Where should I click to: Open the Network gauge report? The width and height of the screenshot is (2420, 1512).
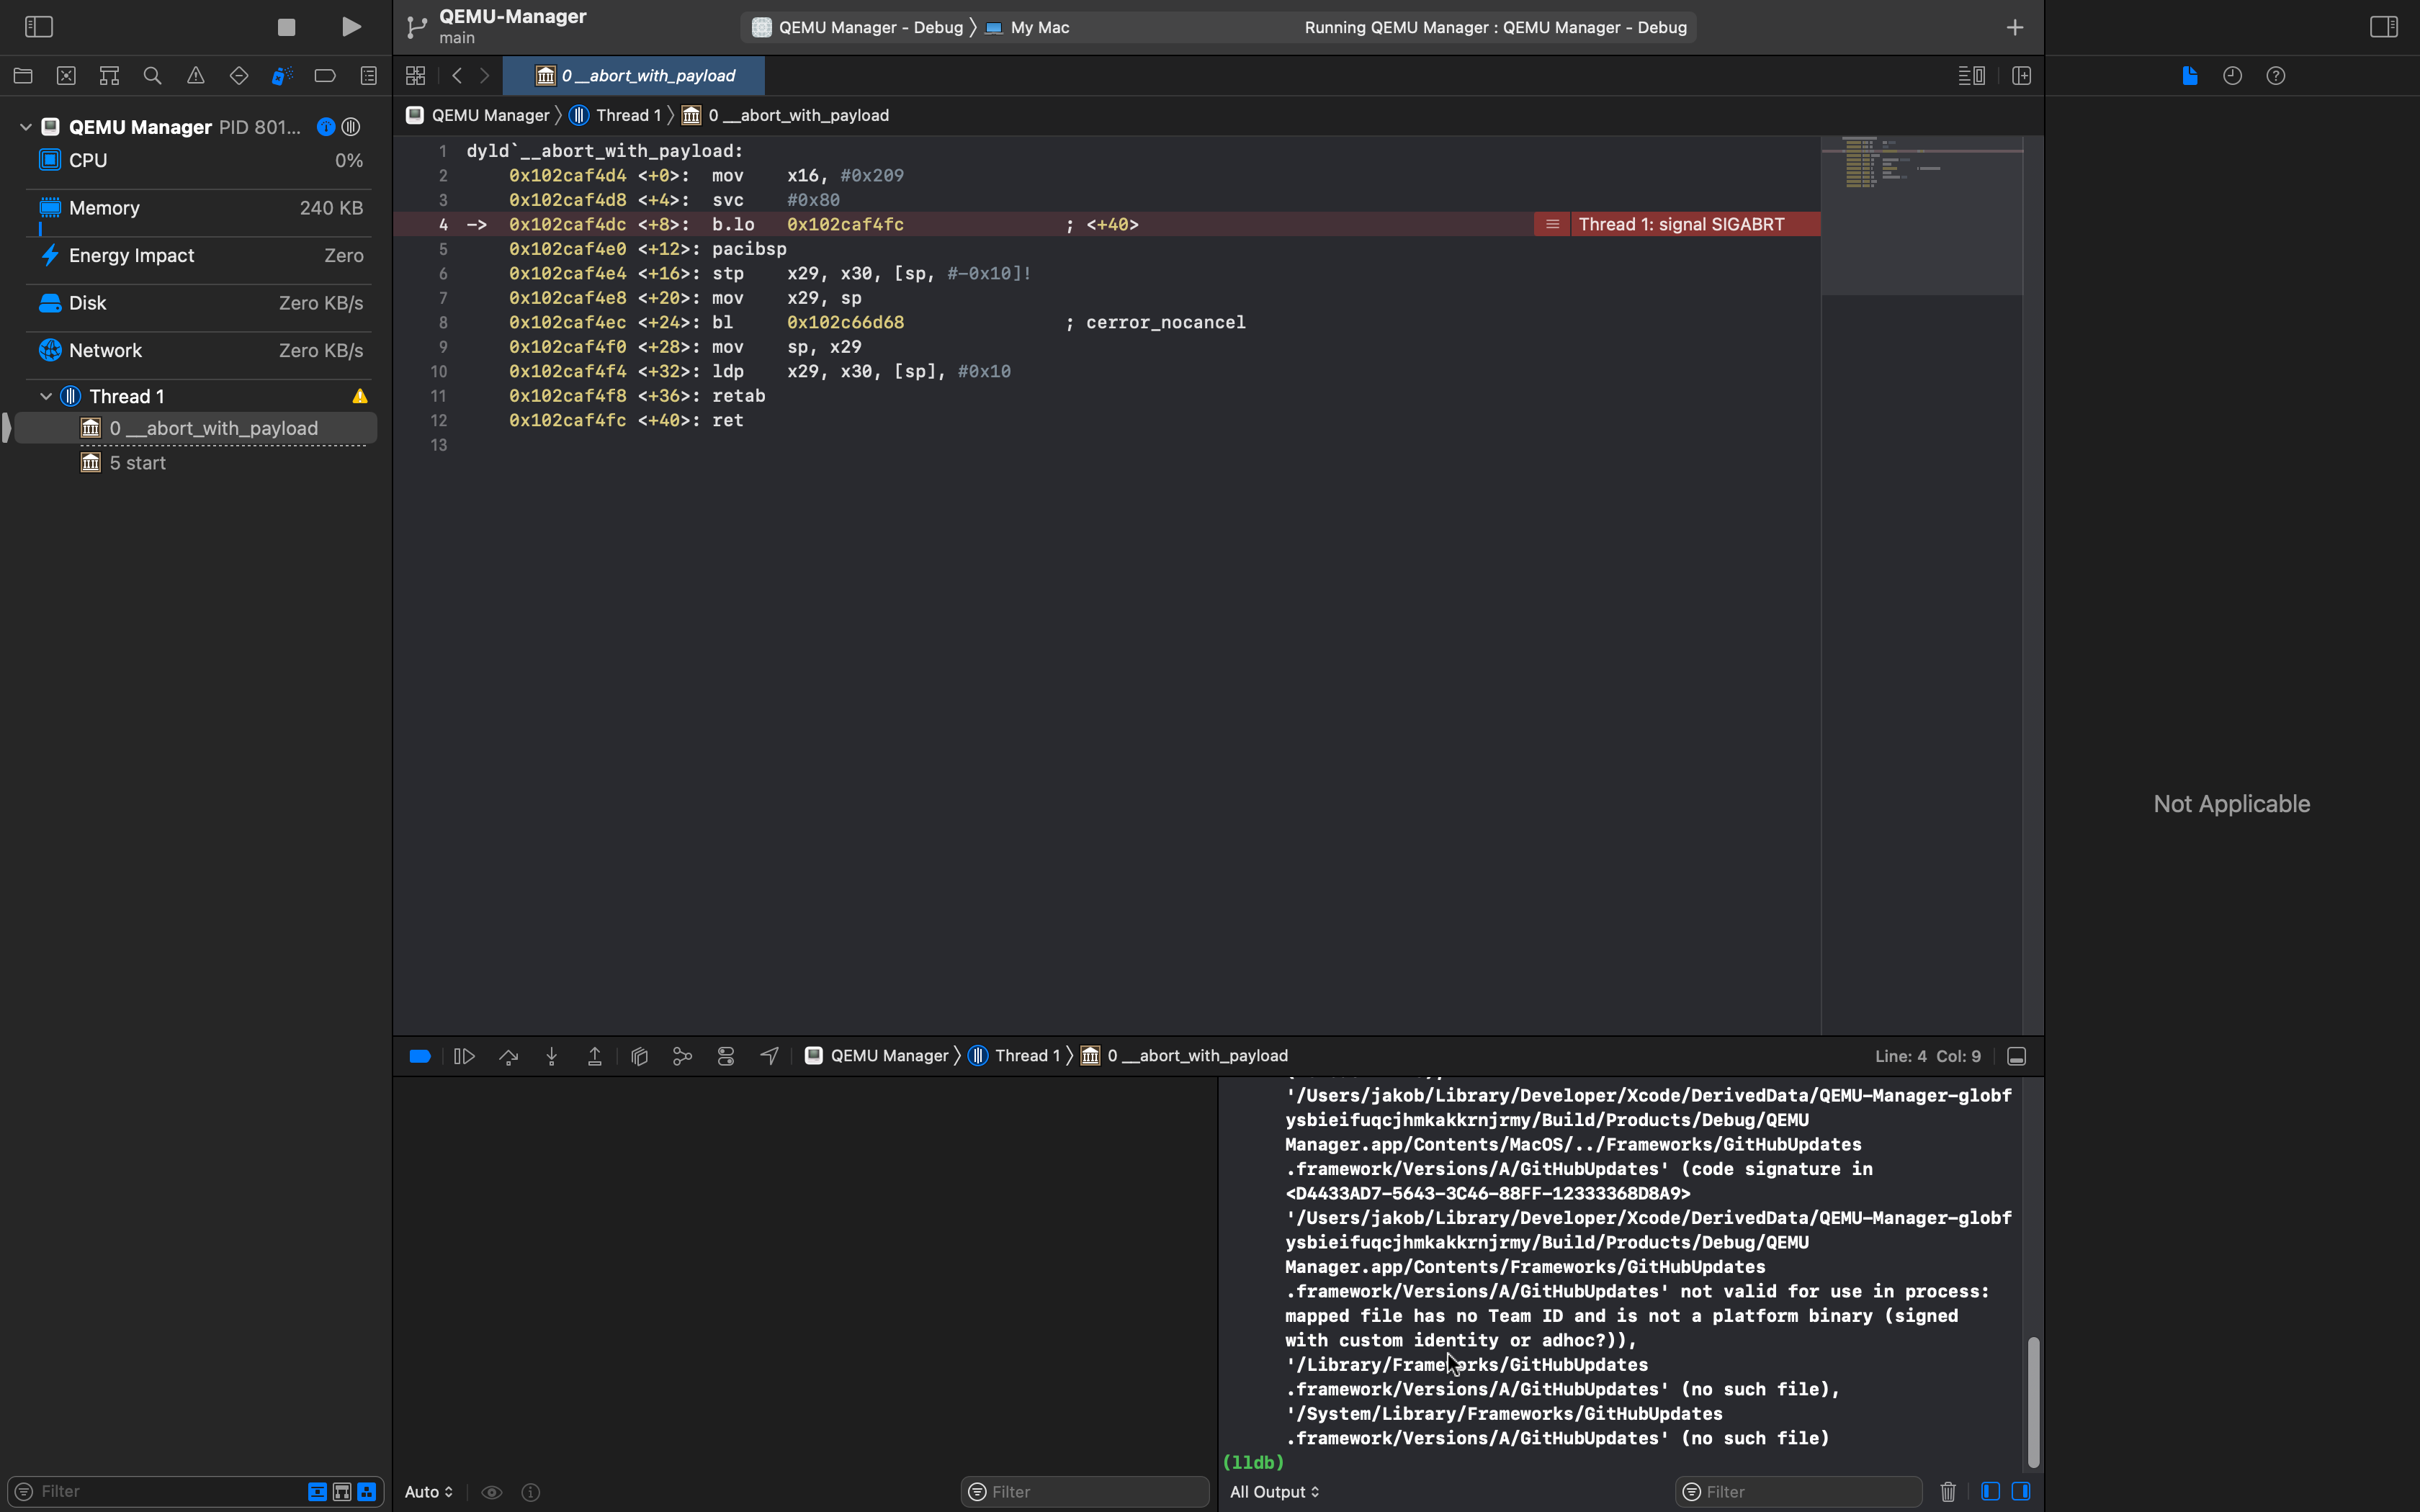click(200, 351)
